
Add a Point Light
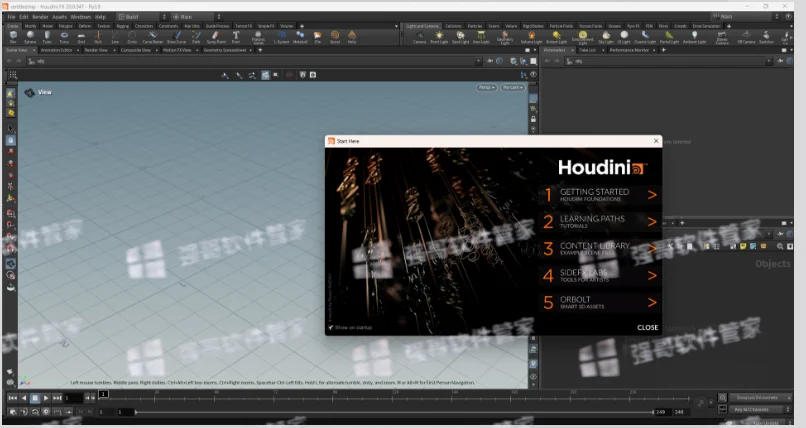click(439, 37)
